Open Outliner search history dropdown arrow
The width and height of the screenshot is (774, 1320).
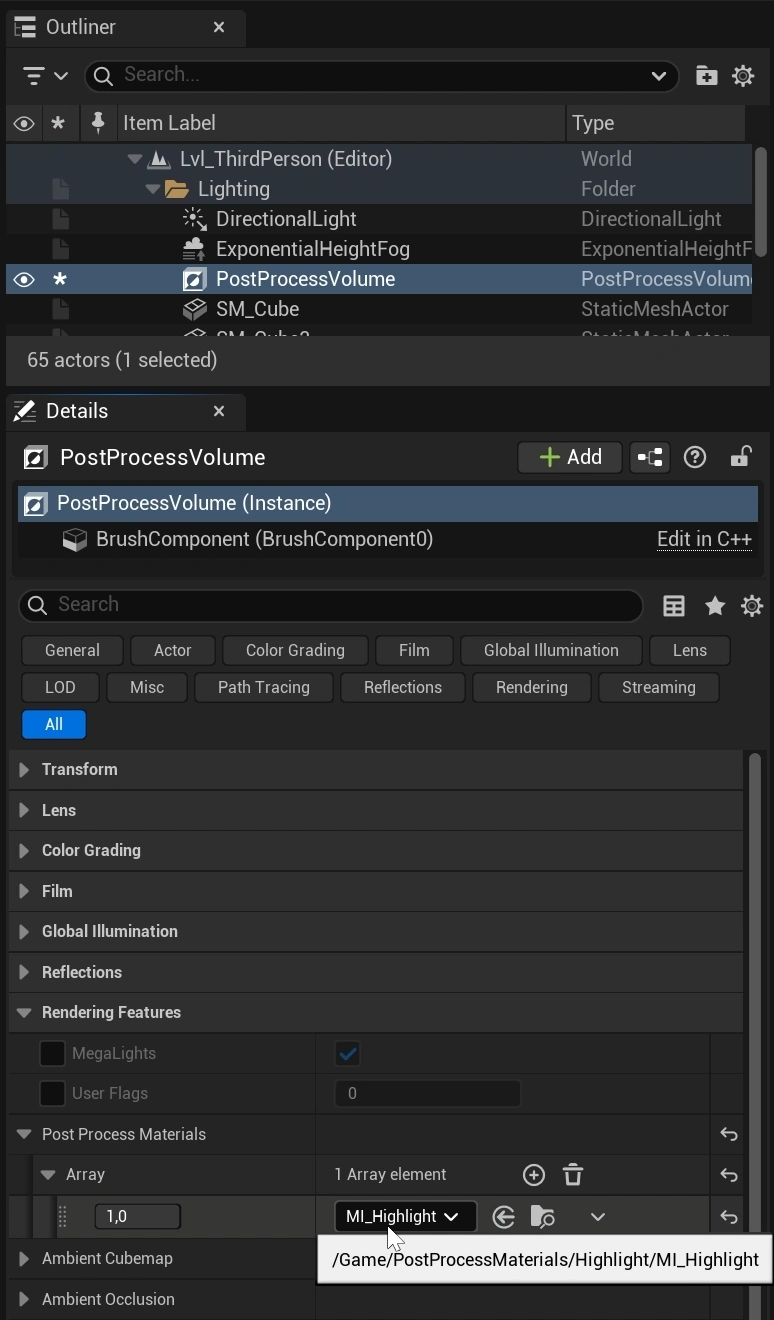click(x=658, y=75)
